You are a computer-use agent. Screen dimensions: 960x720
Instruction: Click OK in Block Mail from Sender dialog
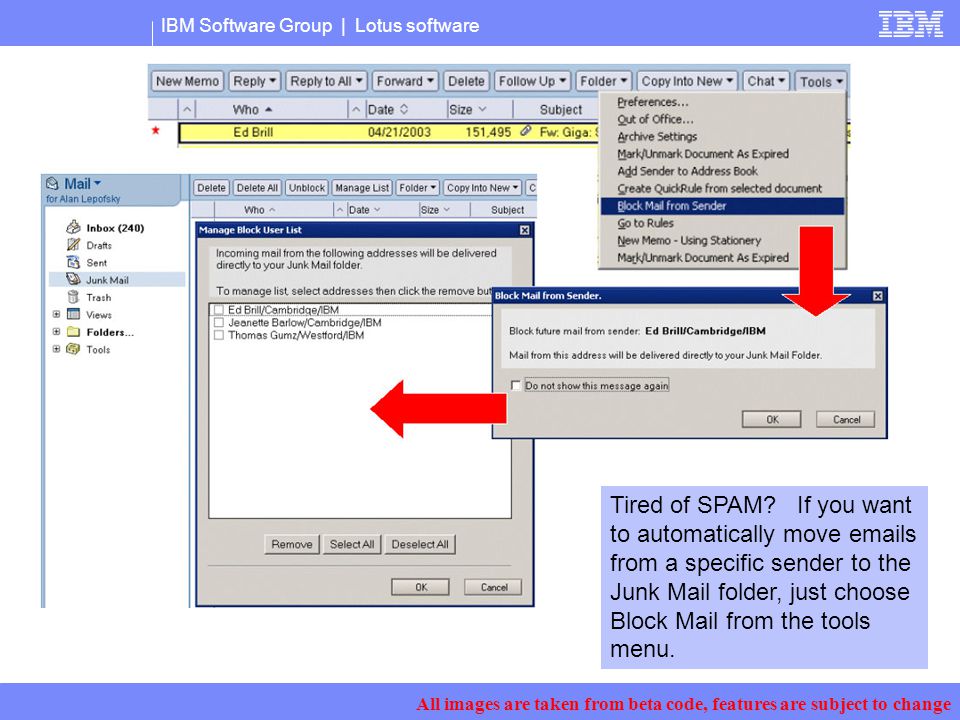(771, 419)
